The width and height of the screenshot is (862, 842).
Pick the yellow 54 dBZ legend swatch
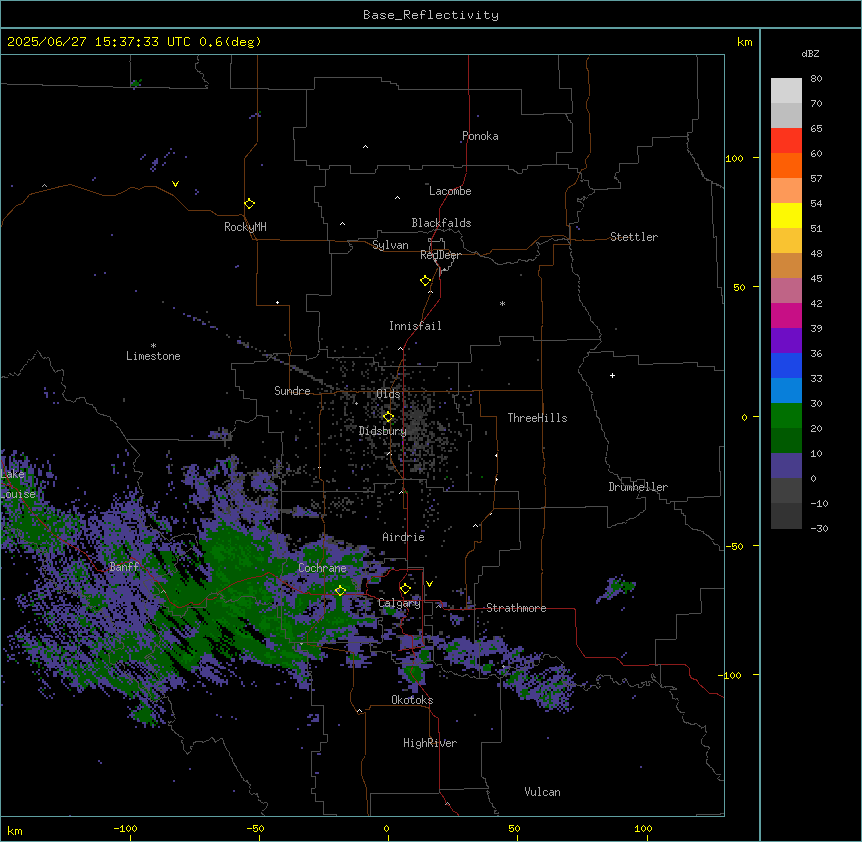786,215
